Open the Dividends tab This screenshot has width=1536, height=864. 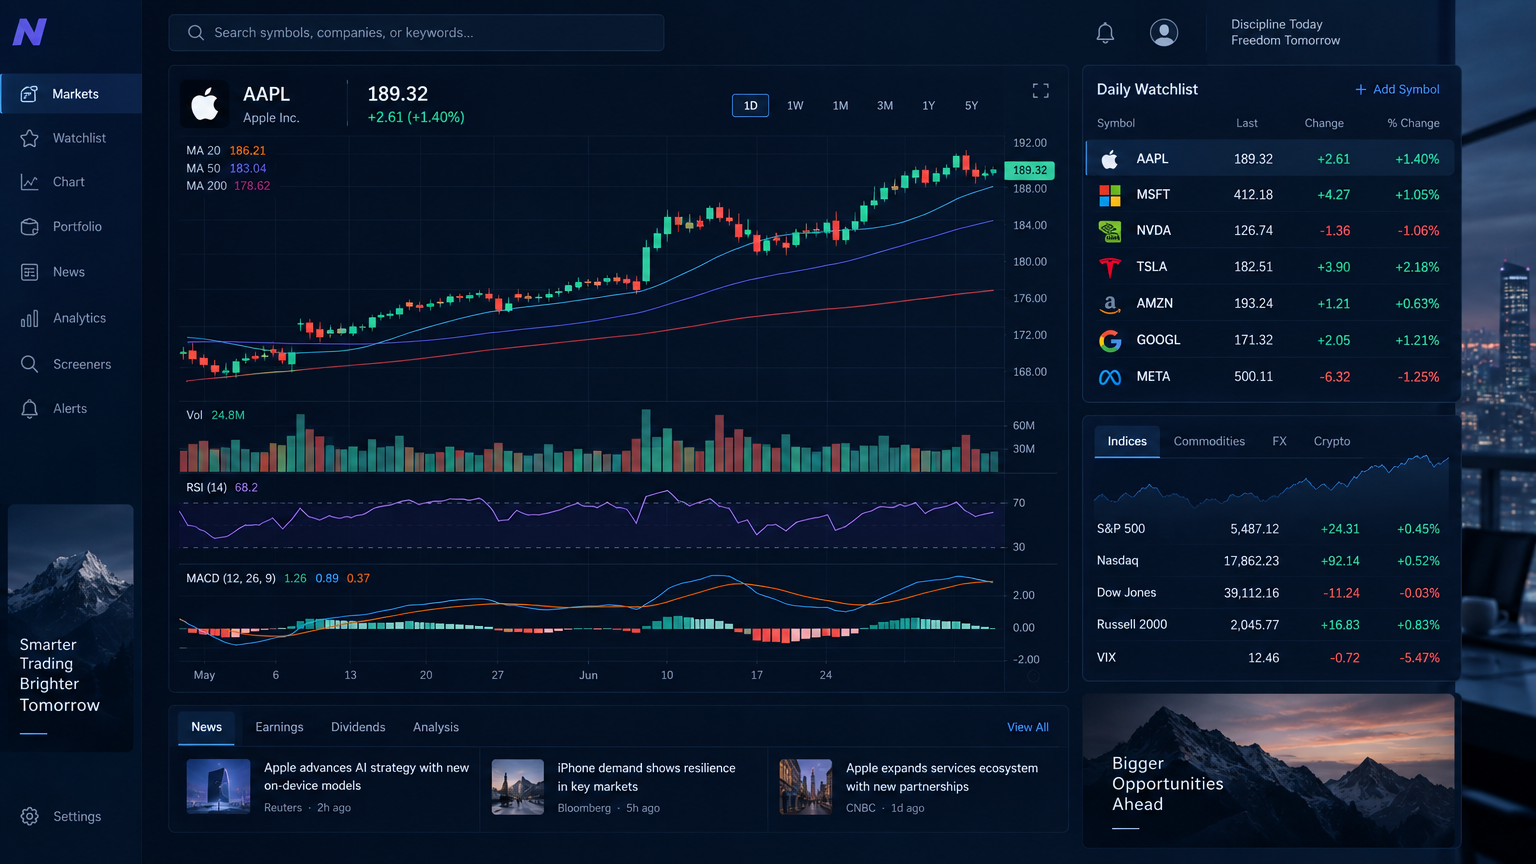tap(358, 727)
